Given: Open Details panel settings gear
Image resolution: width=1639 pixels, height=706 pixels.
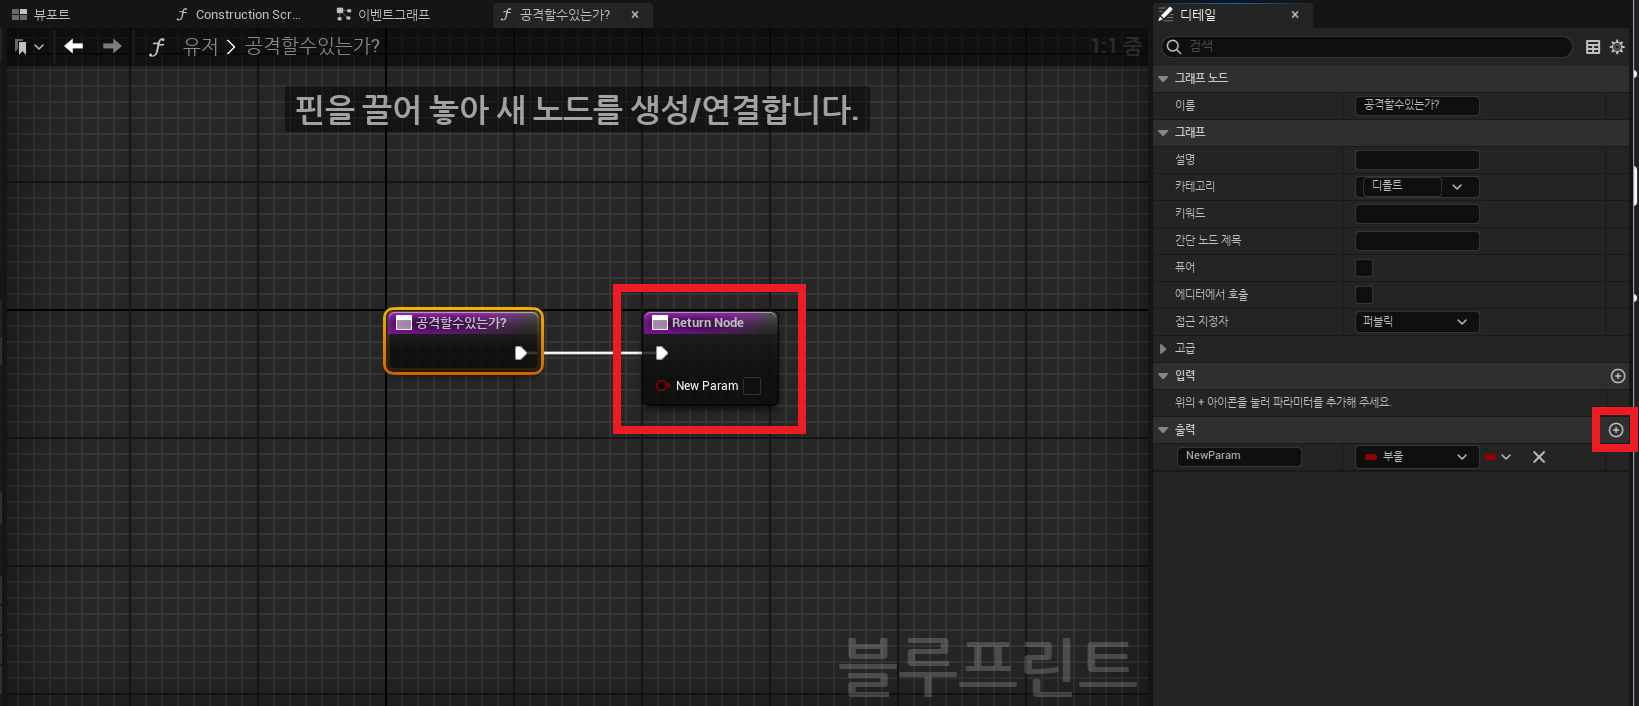Looking at the screenshot, I should [x=1617, y=47].
